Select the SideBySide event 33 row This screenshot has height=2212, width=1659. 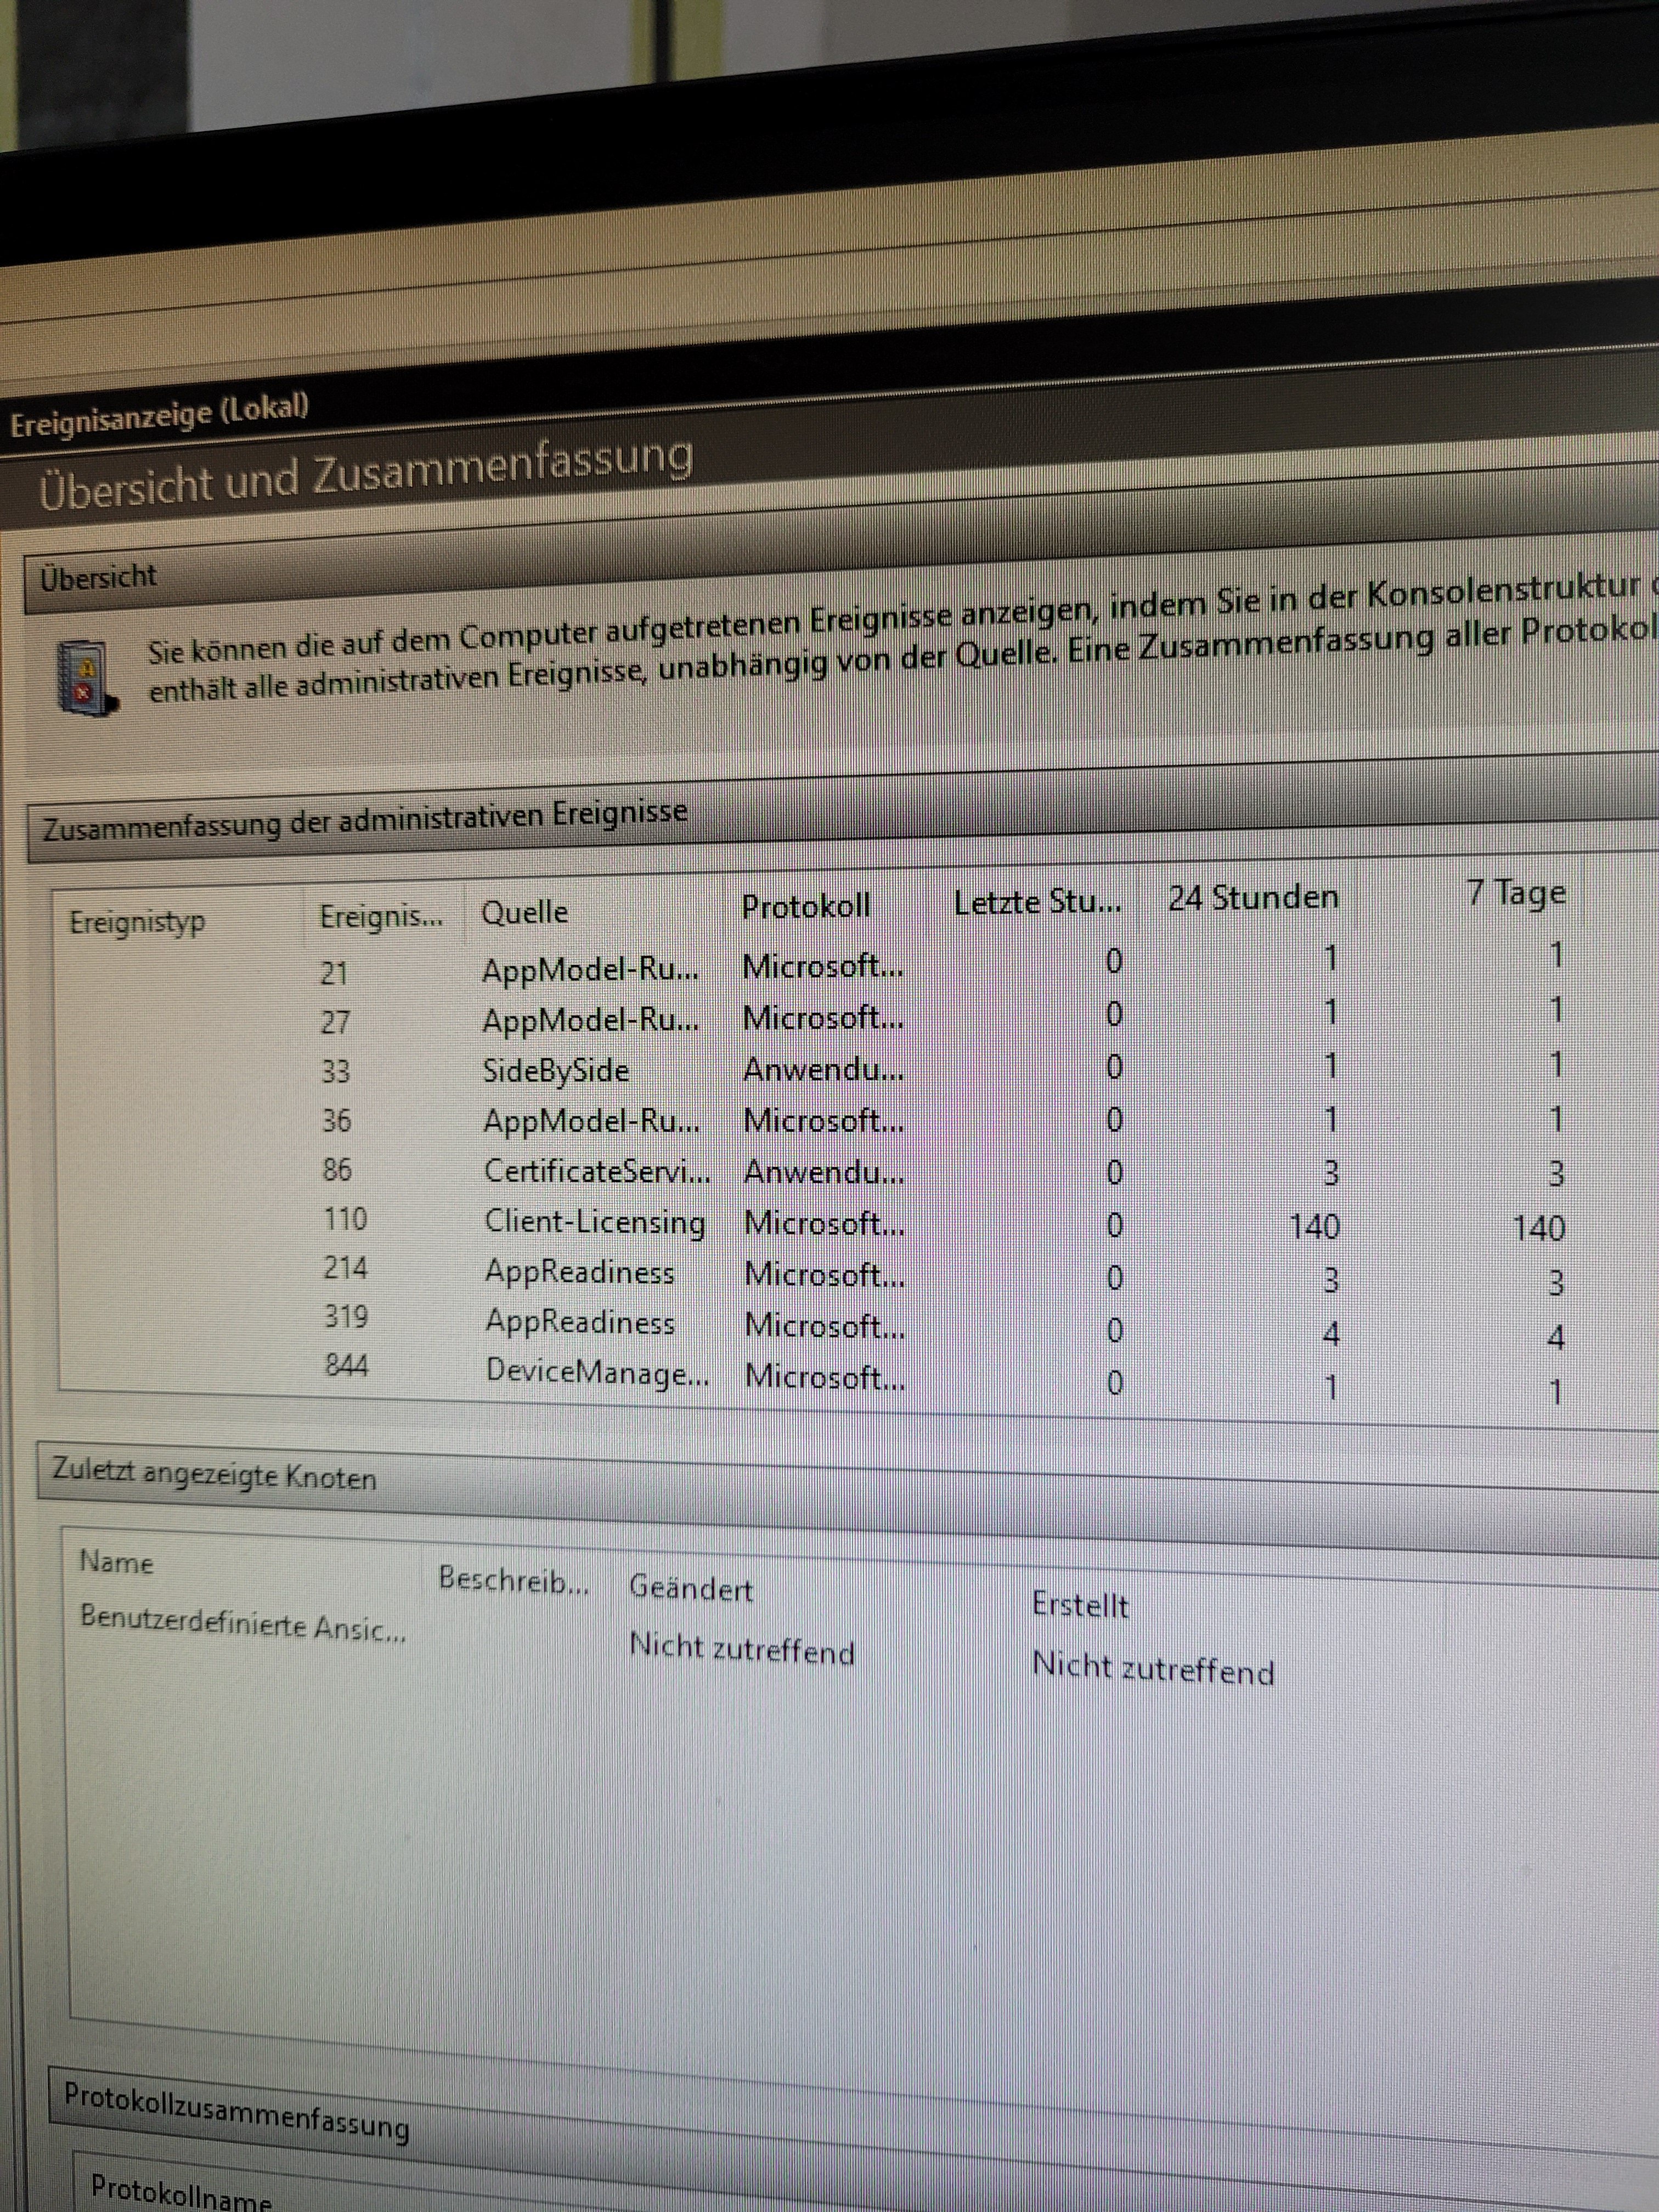556,1070
